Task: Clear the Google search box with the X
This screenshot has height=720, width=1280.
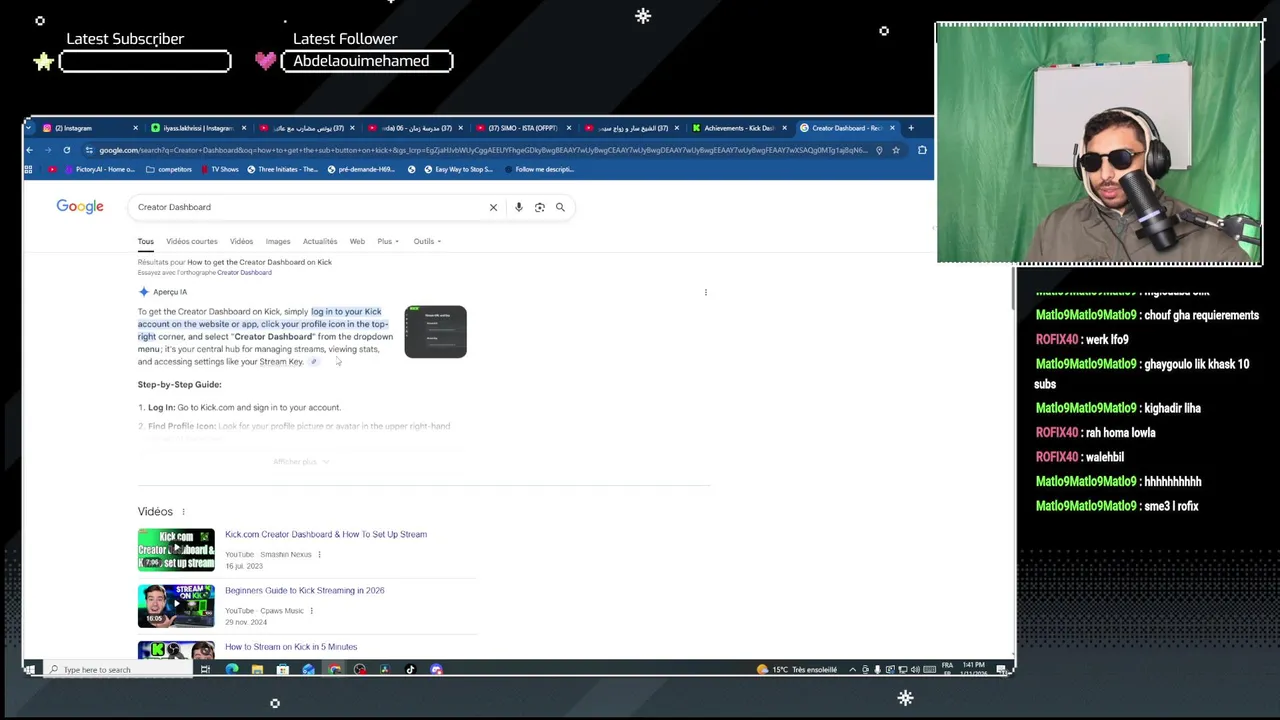Action: 493,207
